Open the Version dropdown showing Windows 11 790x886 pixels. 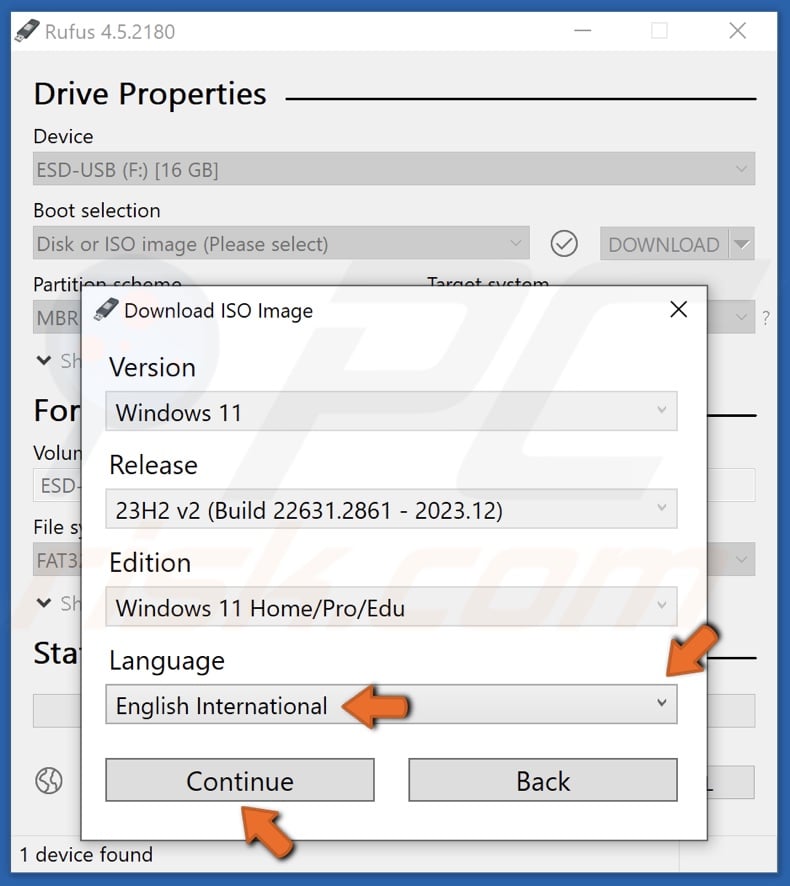click(x=390, y=411)
